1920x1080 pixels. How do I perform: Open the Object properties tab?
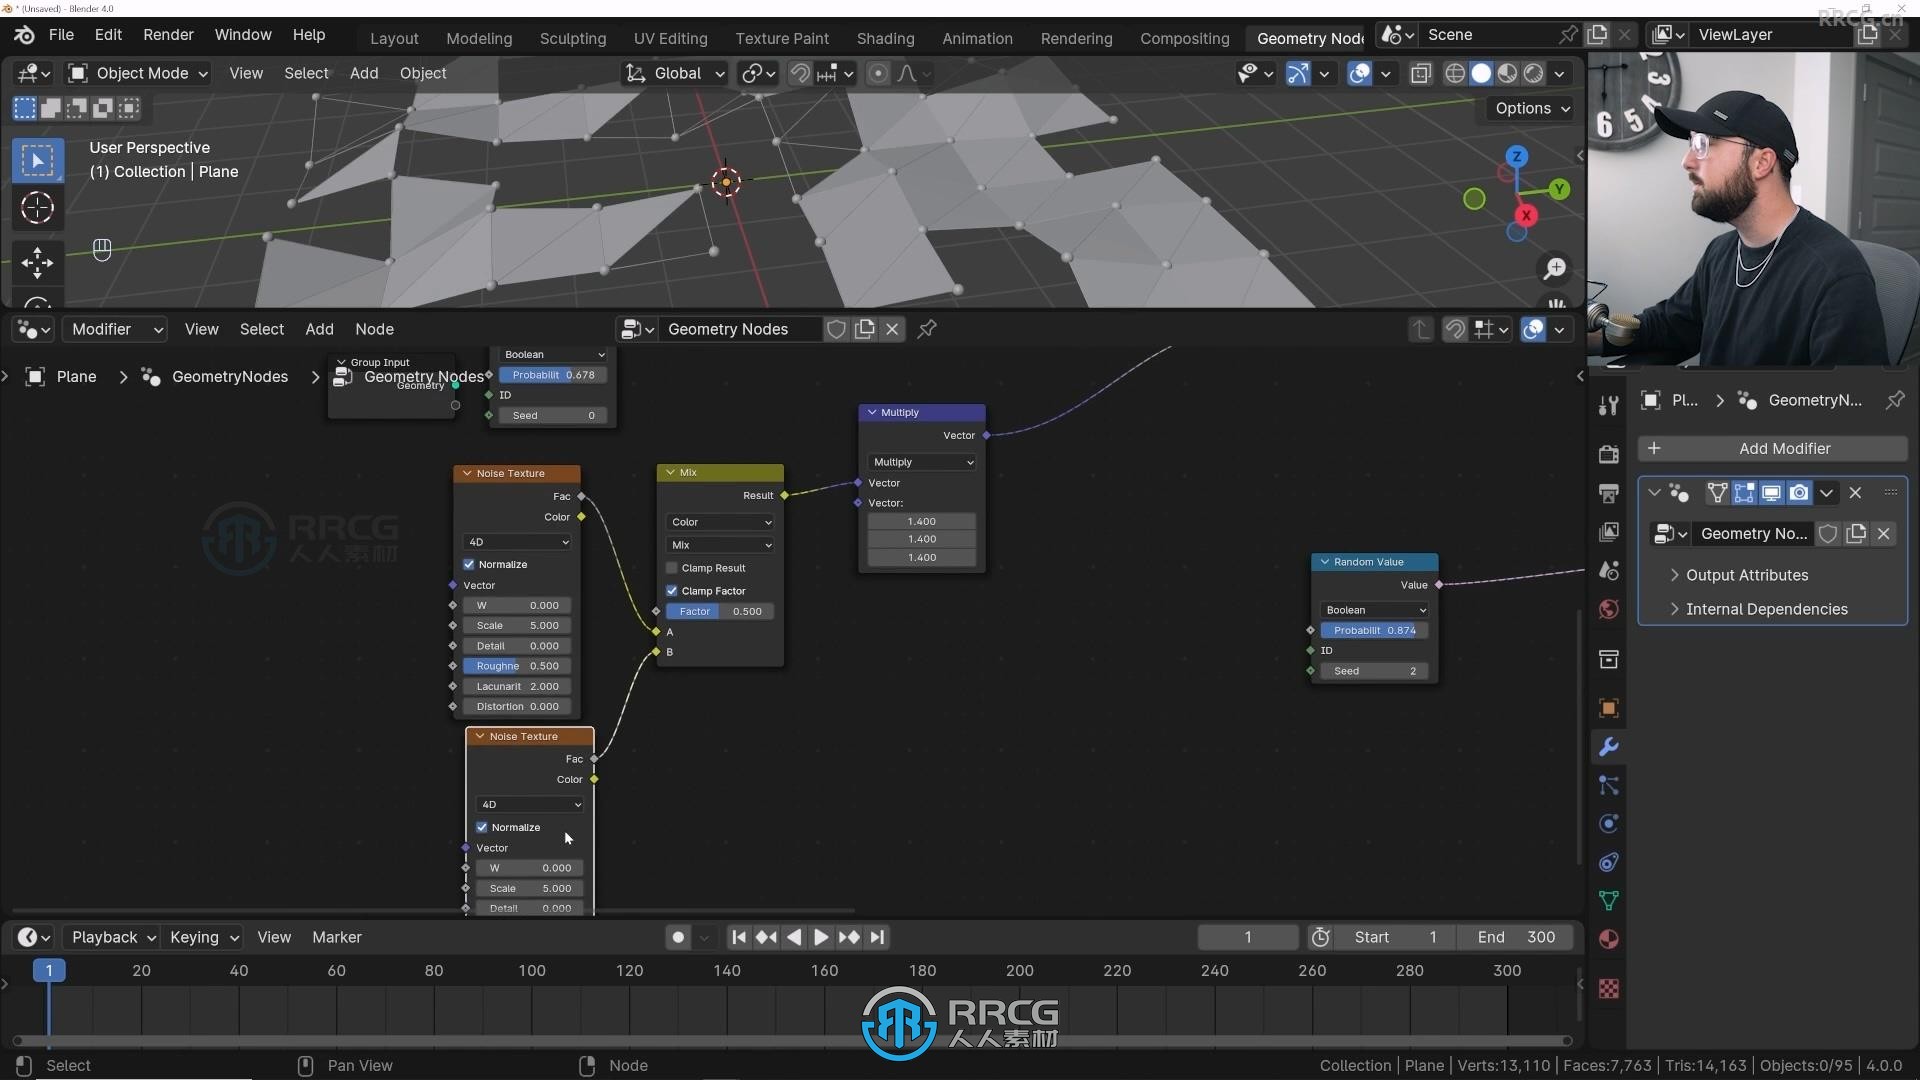pyautogui.click(x=1608, y=708)
